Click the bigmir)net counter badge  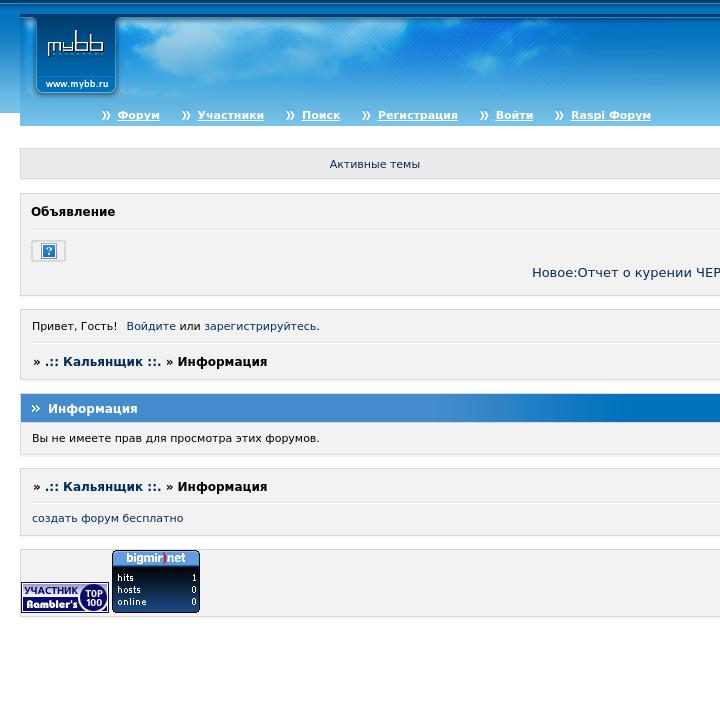click(x=156, y=581)
